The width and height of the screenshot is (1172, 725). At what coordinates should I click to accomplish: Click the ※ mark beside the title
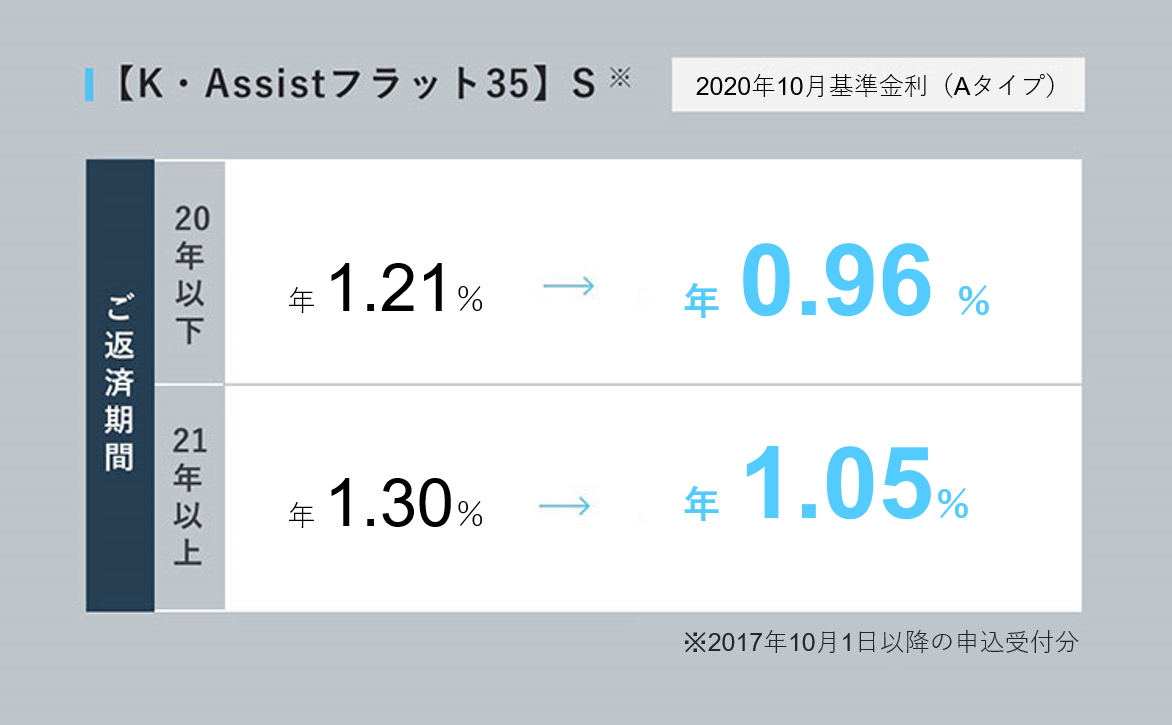point(620,77)
